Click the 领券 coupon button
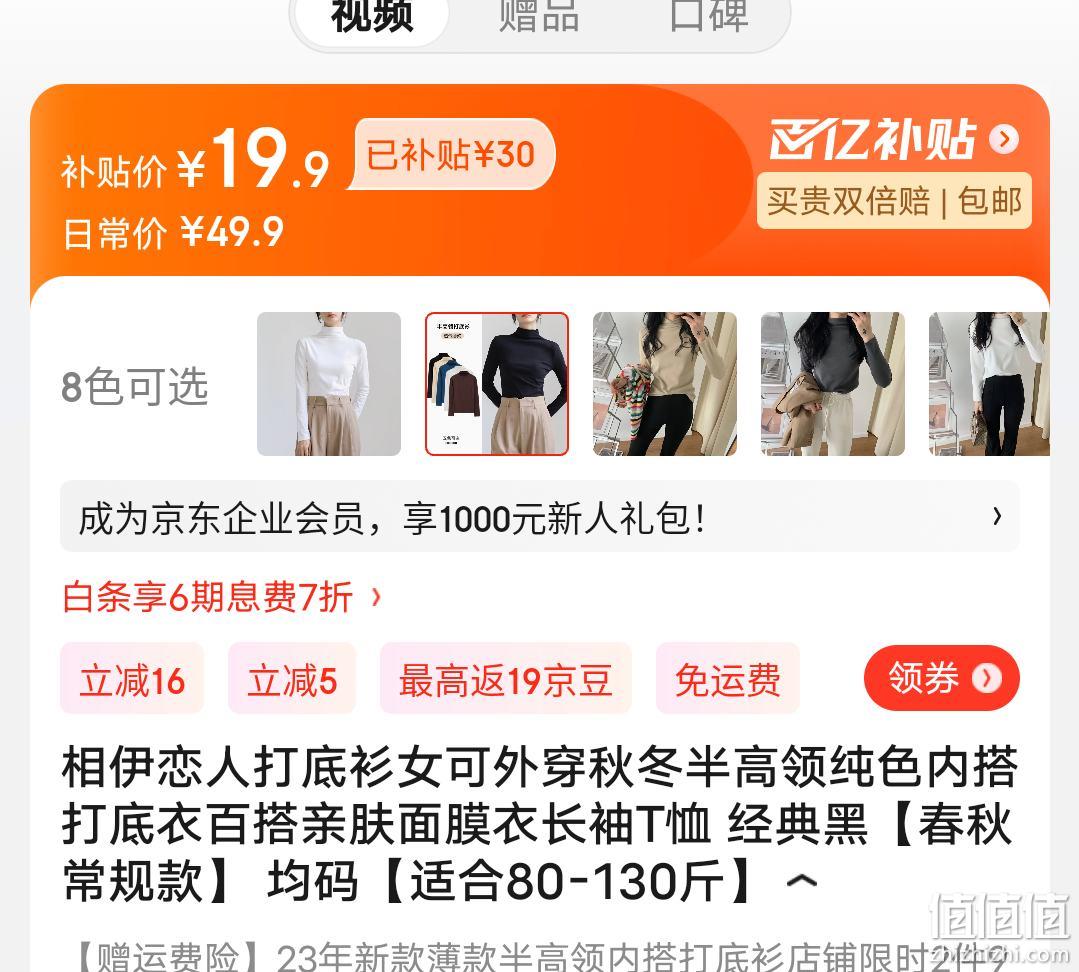 point(941,678)
